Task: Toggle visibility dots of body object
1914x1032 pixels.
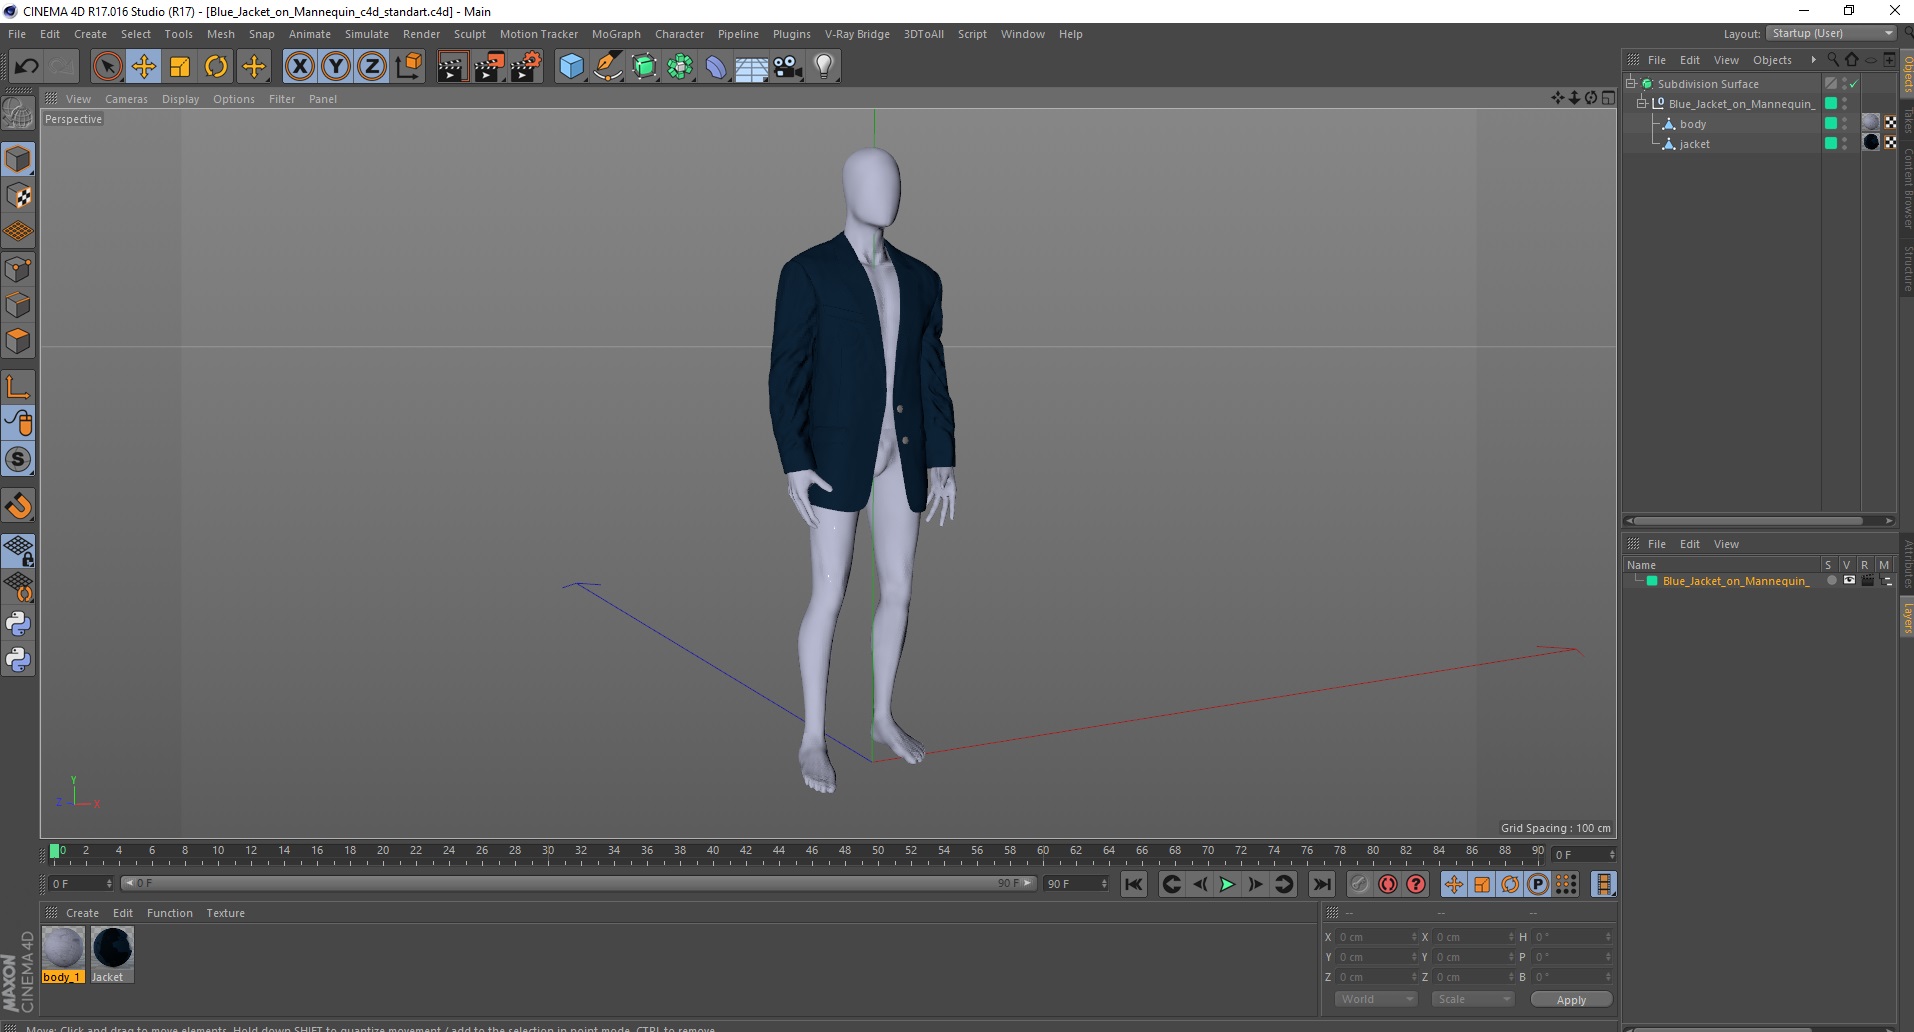Action: pyautogui.click(x=1844, y=124)
